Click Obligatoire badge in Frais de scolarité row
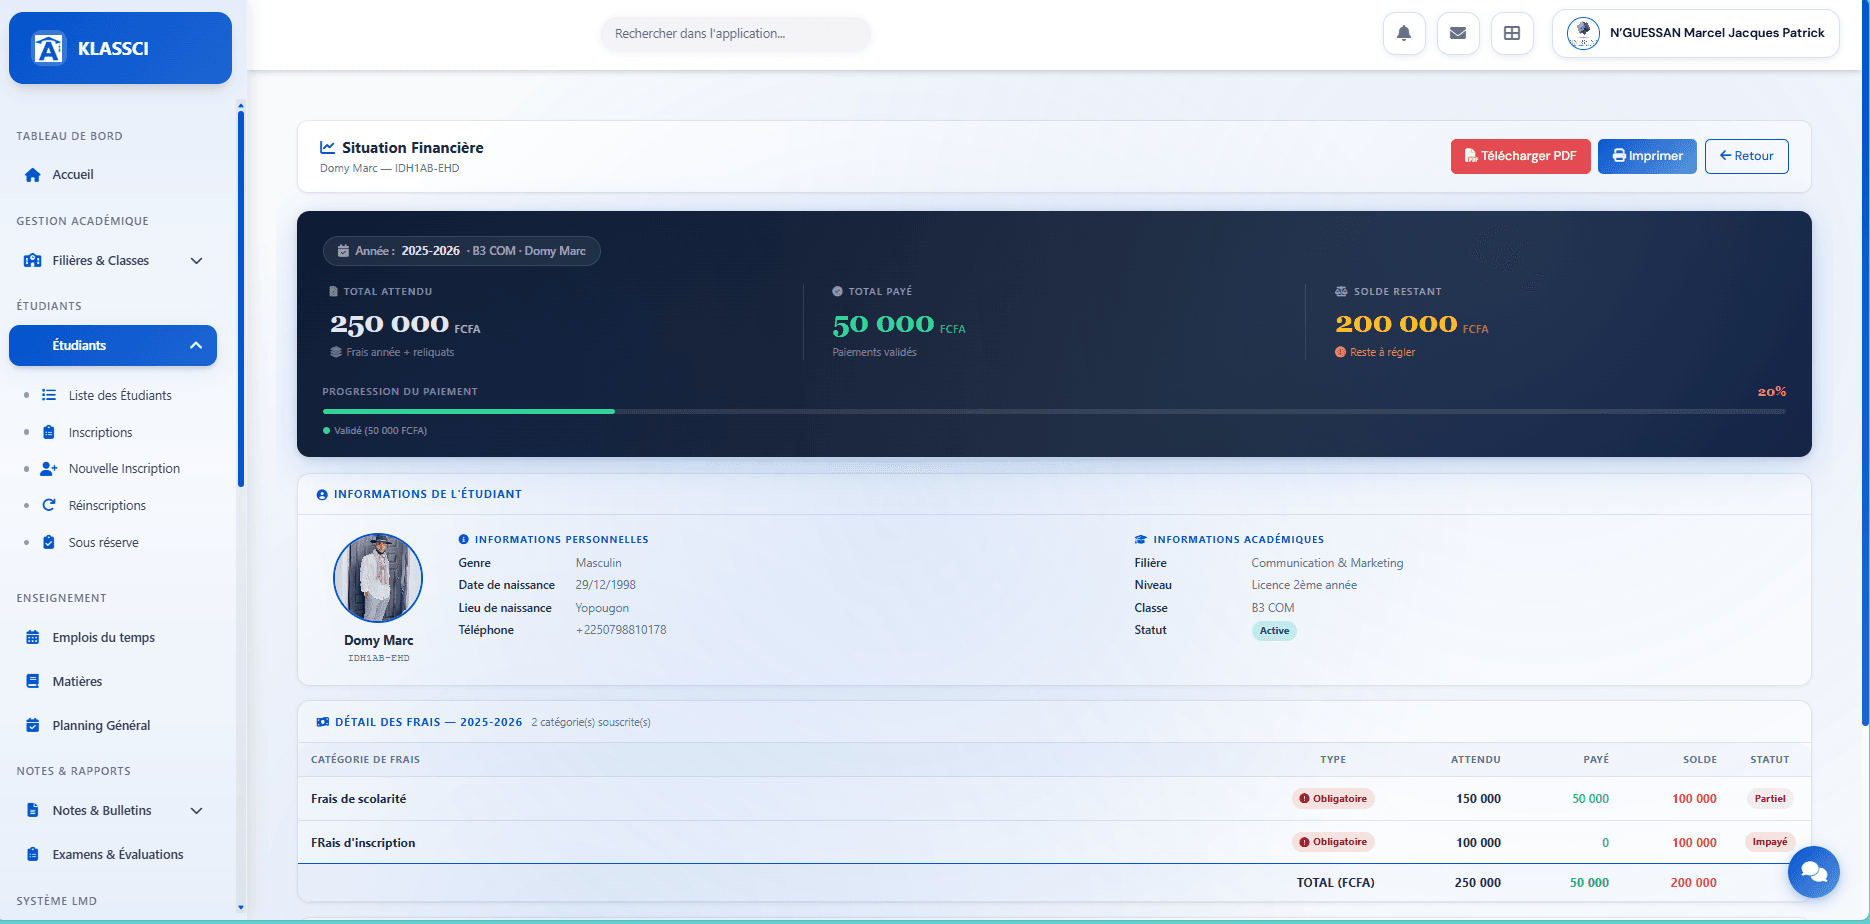1870x924 pixels. (1333, 799)
